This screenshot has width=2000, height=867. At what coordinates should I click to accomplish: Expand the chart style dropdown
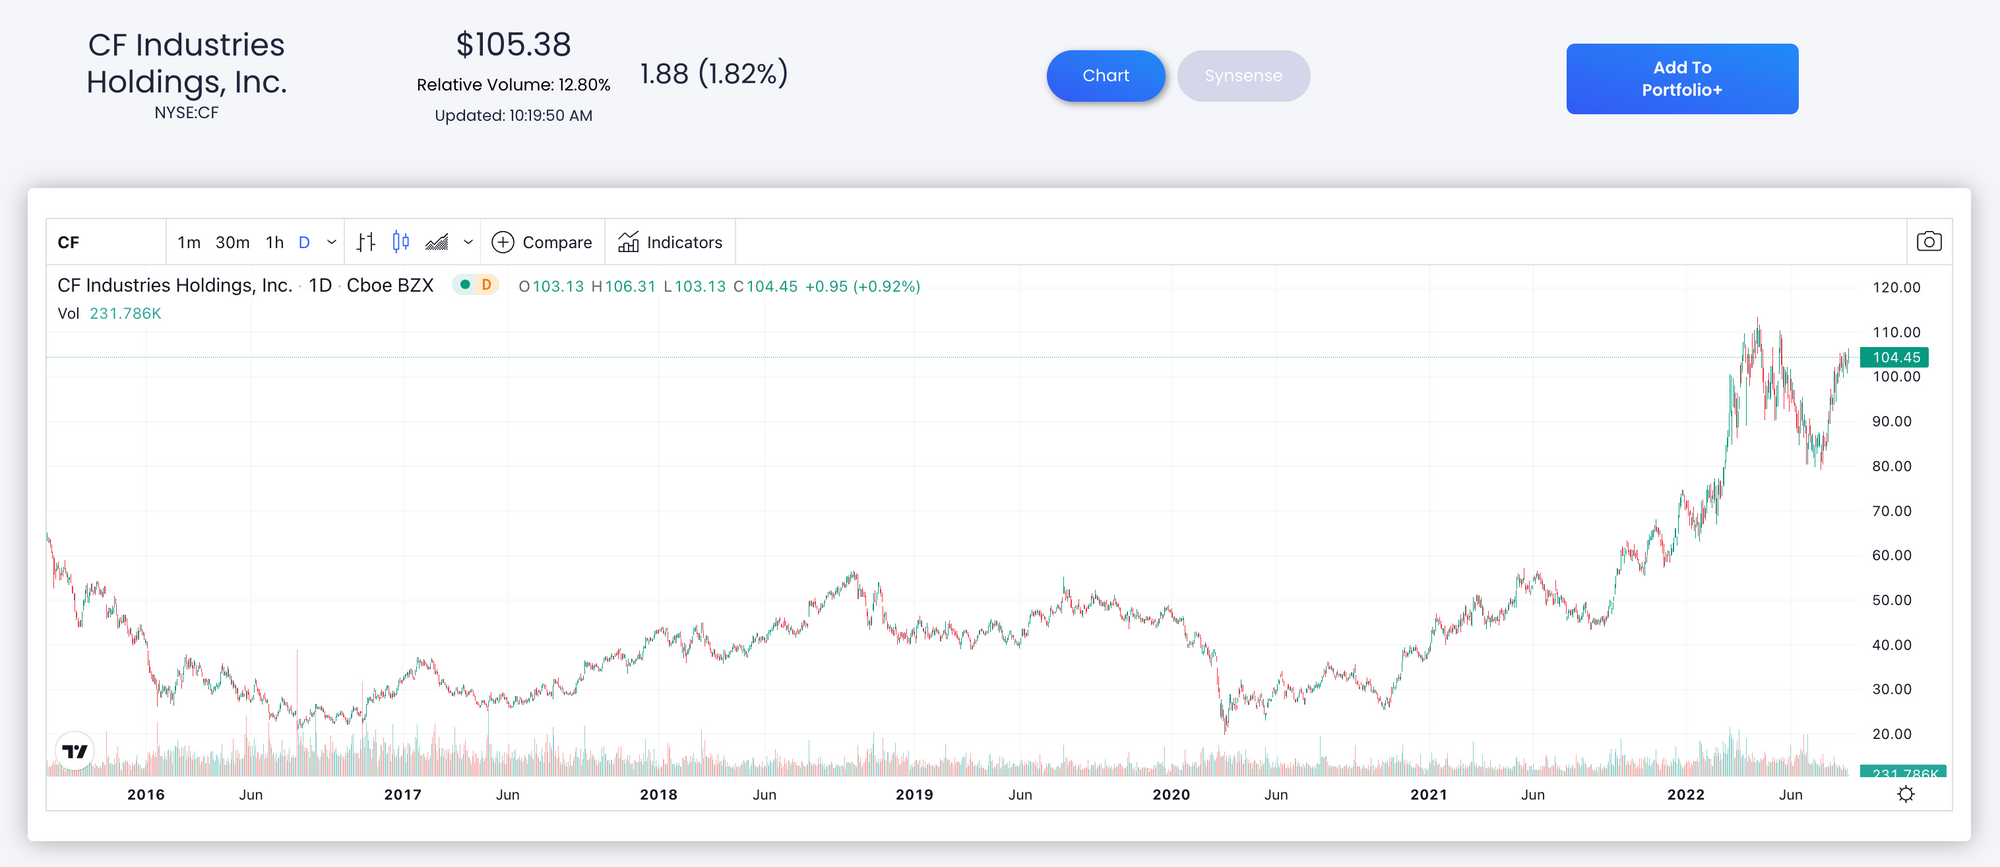coord(468,242)
